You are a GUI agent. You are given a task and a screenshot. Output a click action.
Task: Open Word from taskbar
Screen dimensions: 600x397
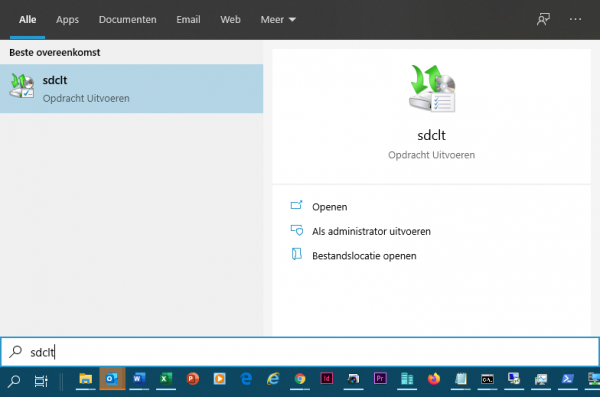tap(139, 379)
